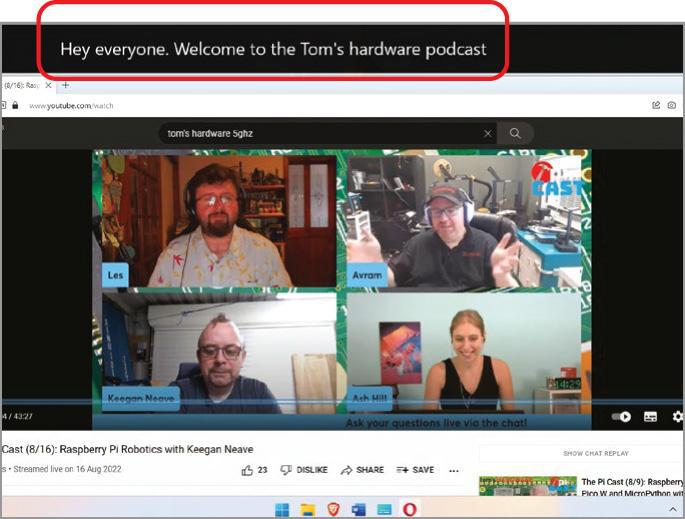The width and height of the screenshot is (685, 519).
Task: Close the YouTube browser tab
Action: coord(48,85)
